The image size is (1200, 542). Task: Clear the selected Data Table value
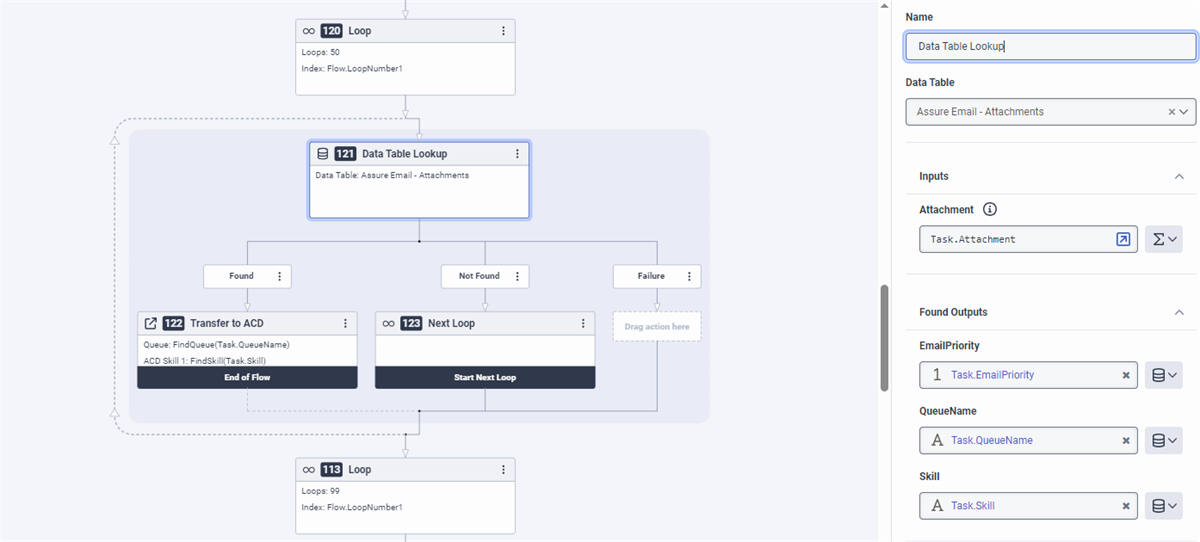[x=1172, y=112]
